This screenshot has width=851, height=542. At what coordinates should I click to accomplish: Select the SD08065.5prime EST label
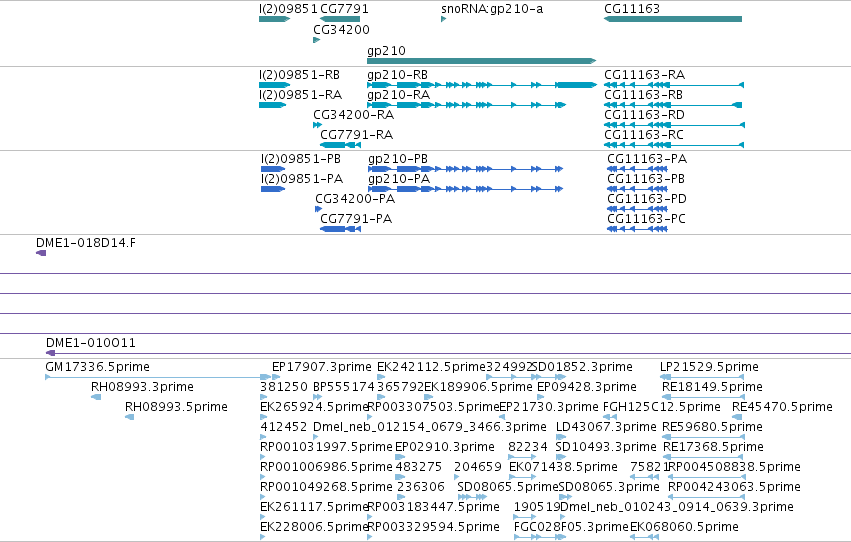pos(507,487)
